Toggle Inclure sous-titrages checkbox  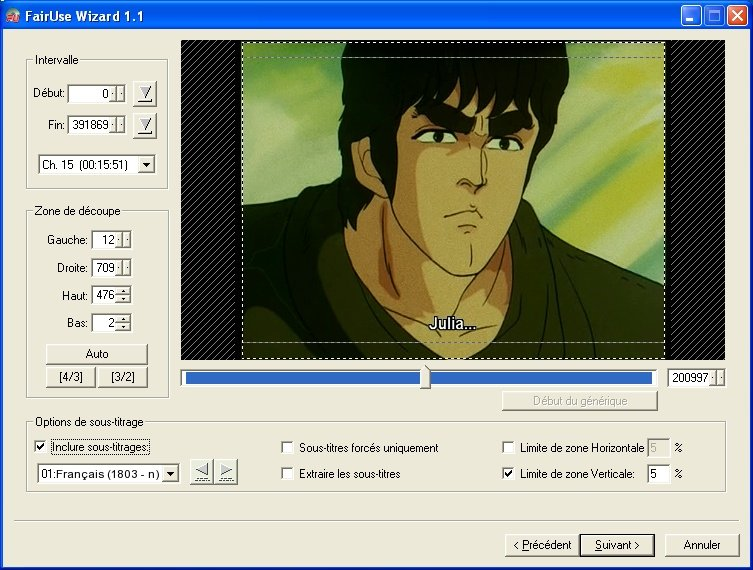click(40, 447)
